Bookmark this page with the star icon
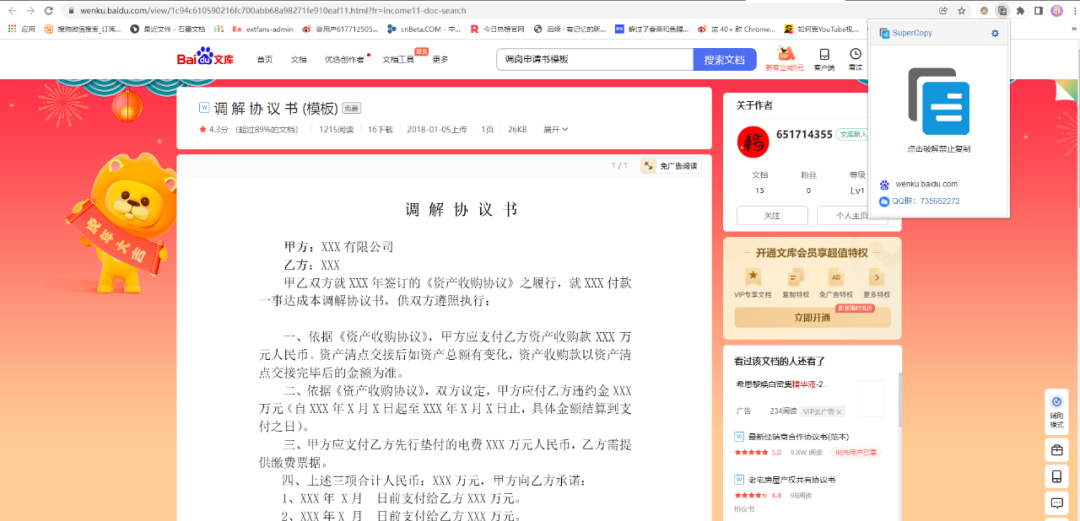This screenshot has width=1080, height=521. 962,10
